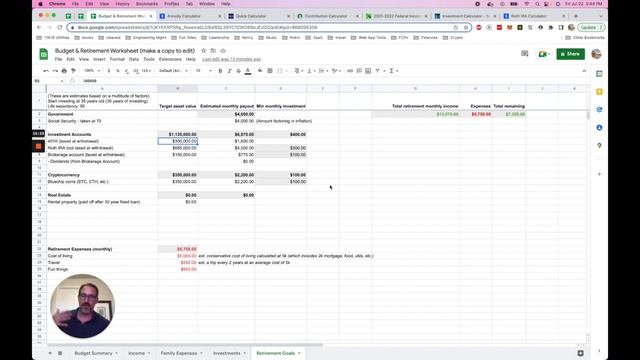Select the Paint format tool
This screenshot has height=360, width=640.
(73, 71)
